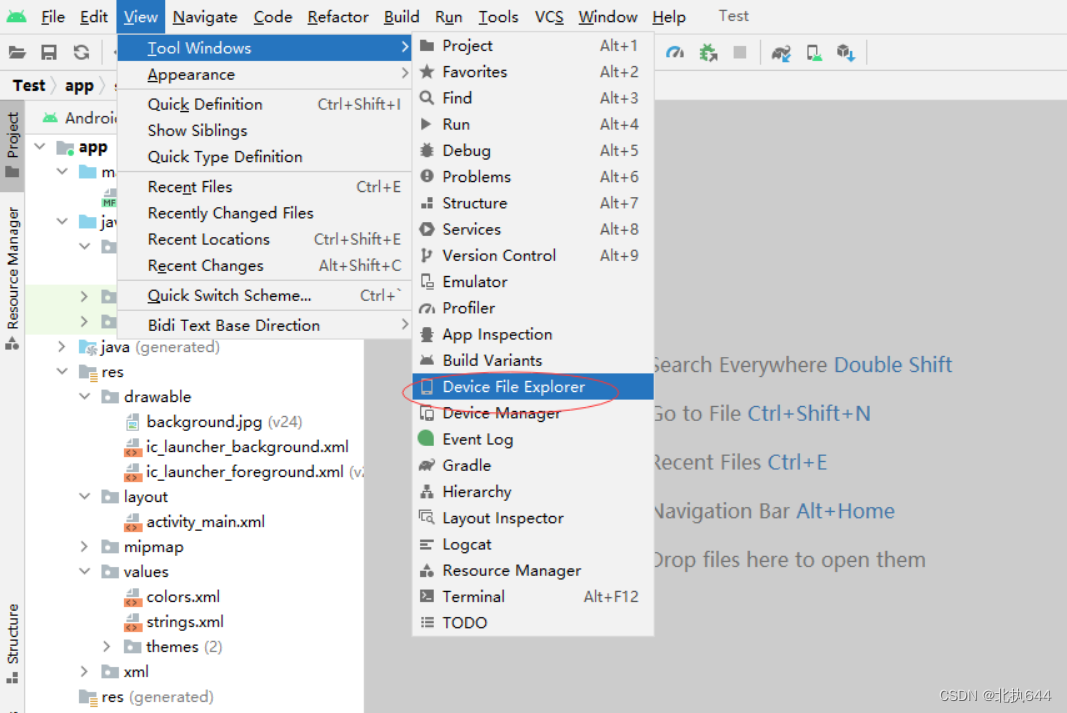
Task: Select Device File Explorer from submenu
Action: pos(533,386)
